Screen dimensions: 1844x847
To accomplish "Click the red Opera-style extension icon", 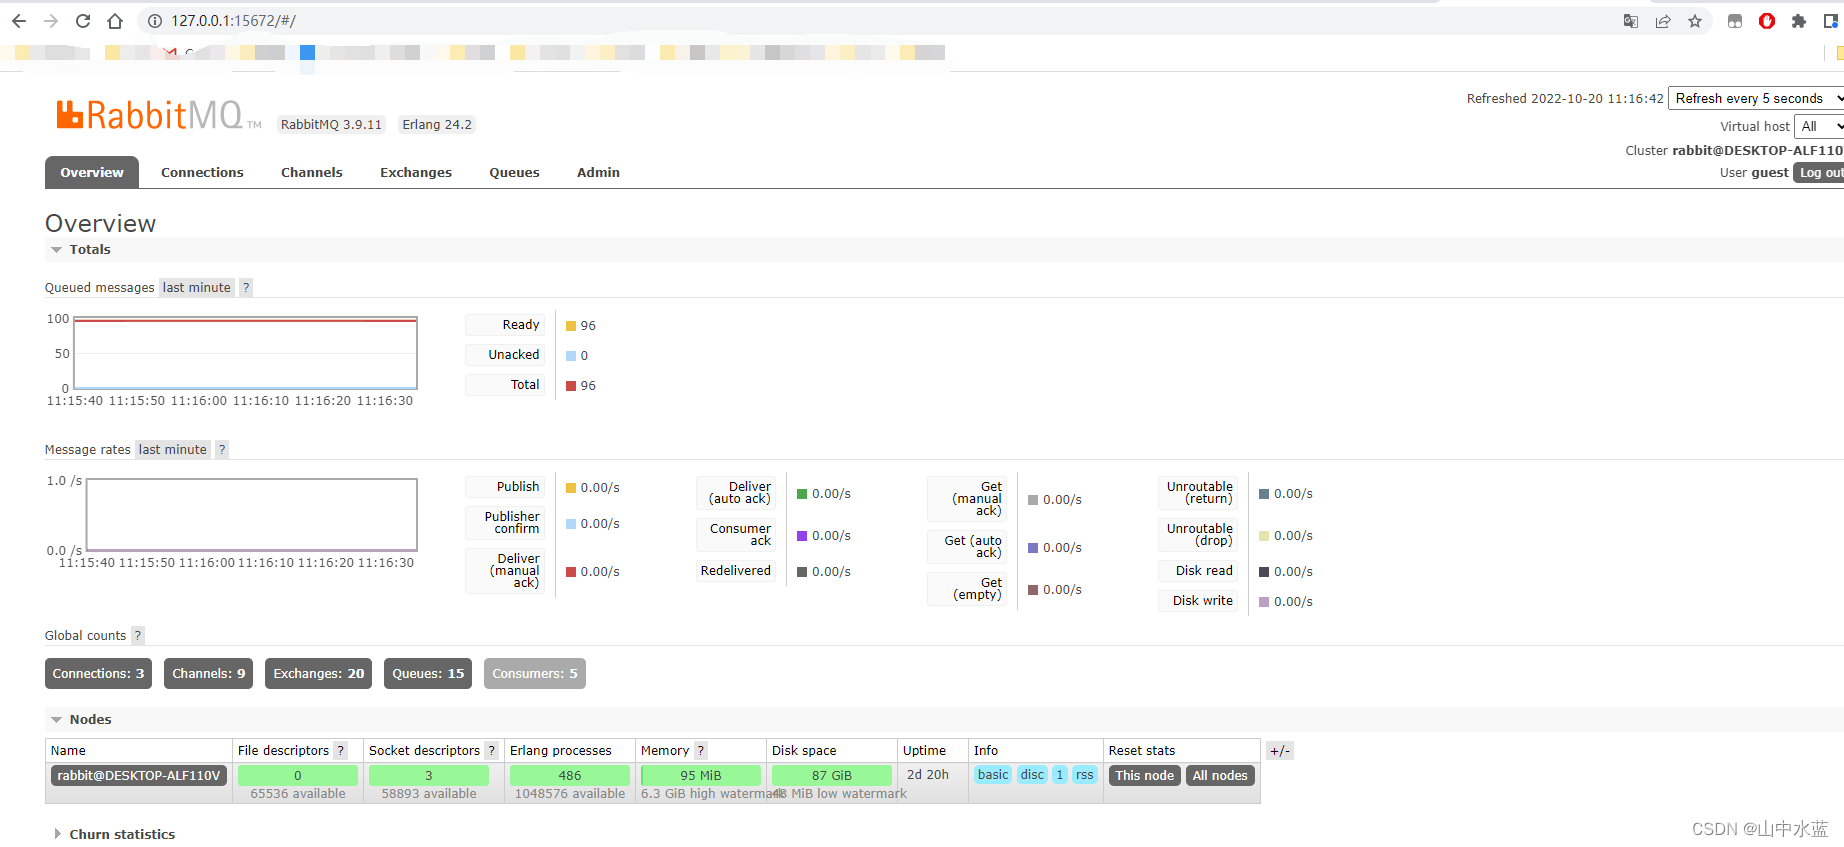I will [1767, 21].
